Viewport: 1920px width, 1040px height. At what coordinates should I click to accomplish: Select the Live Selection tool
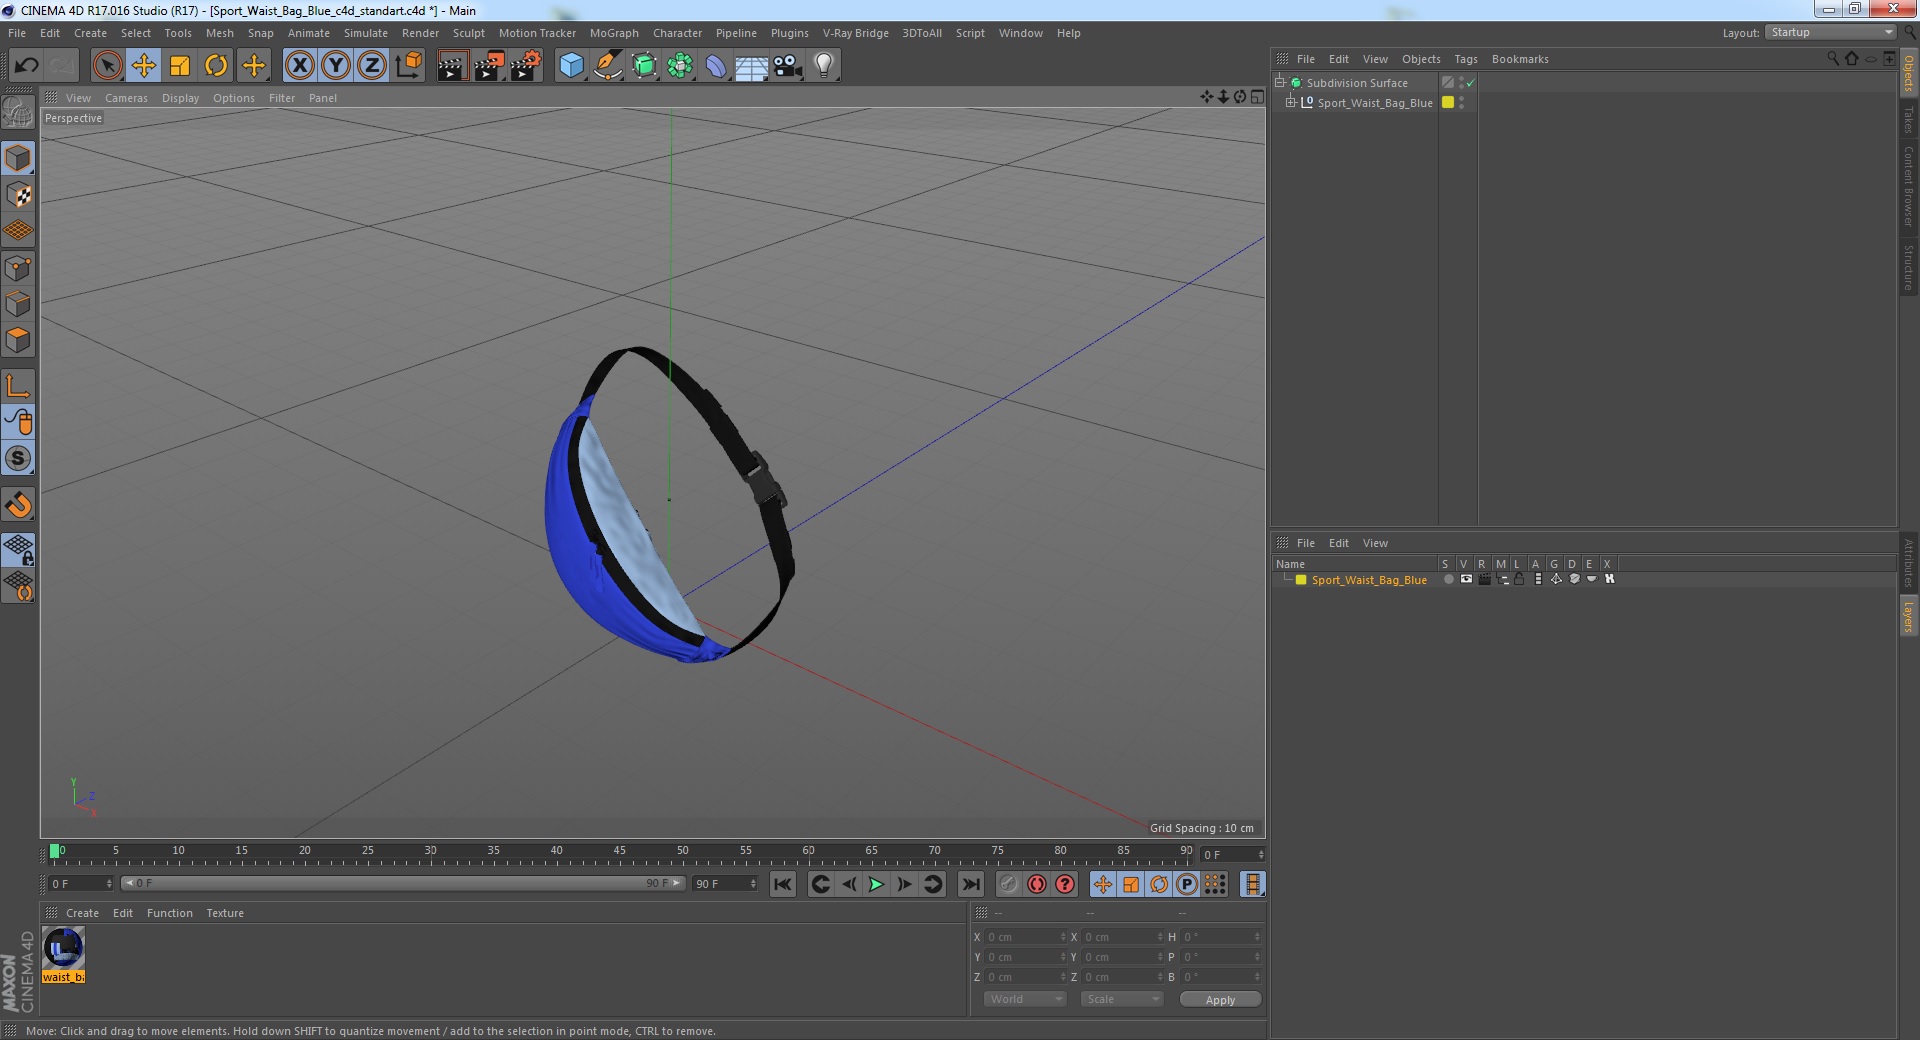[107, 66]
